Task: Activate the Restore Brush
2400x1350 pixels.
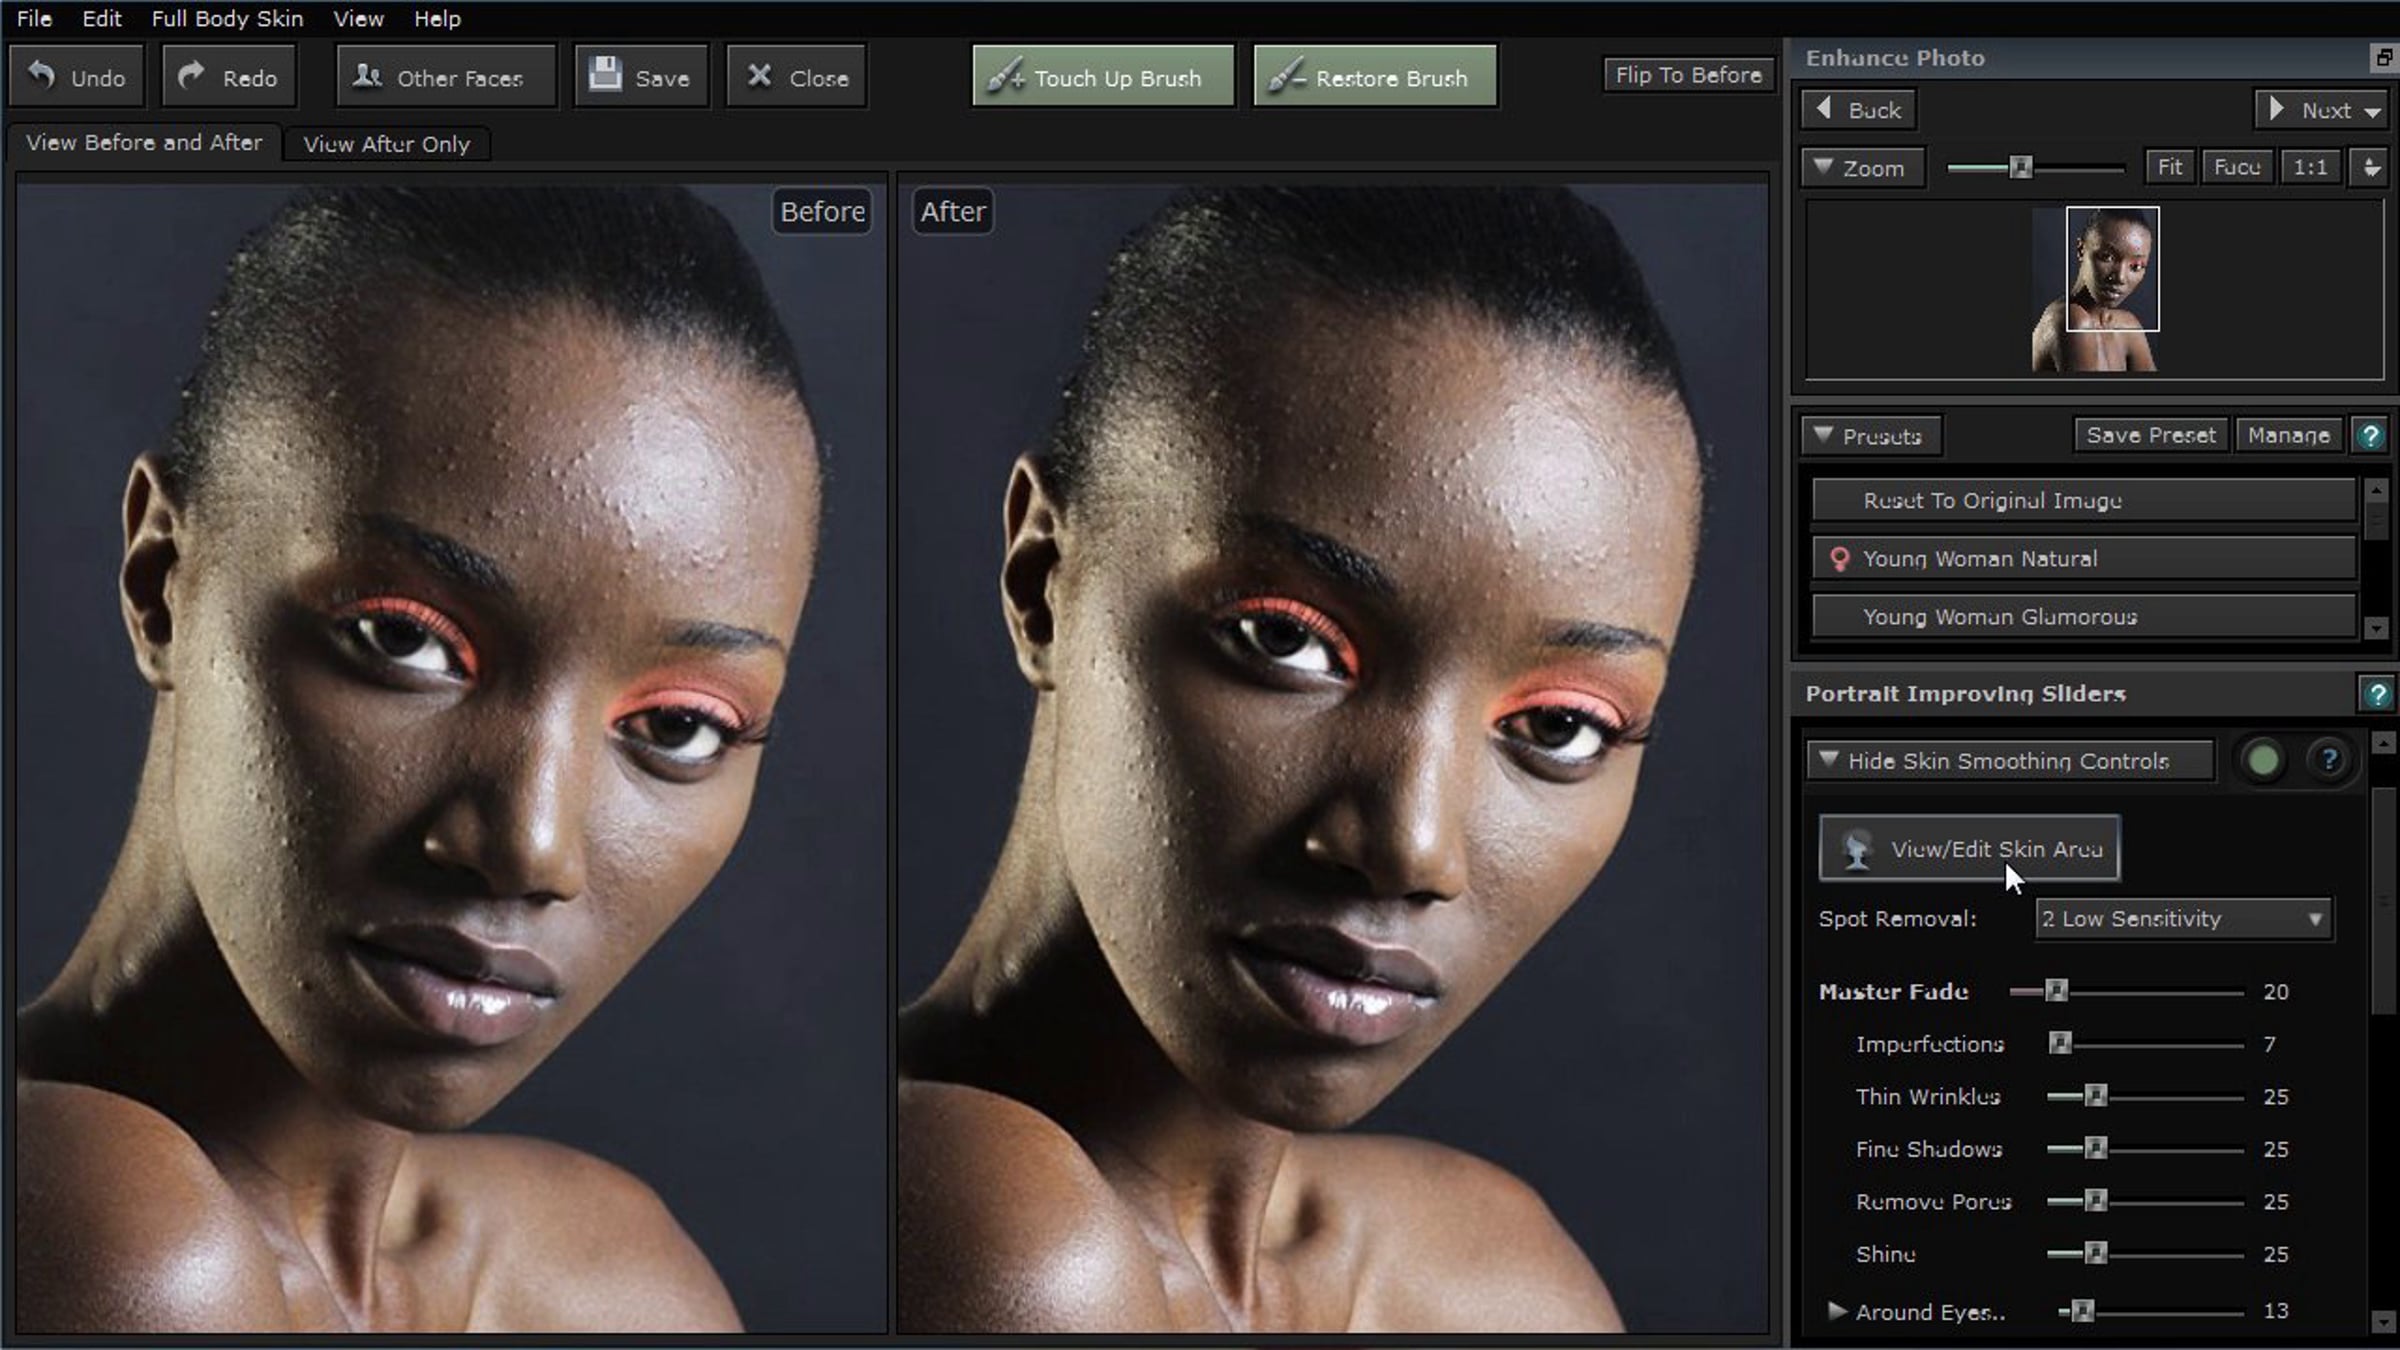Action: pyautogui.click(x=1375, y=77)
